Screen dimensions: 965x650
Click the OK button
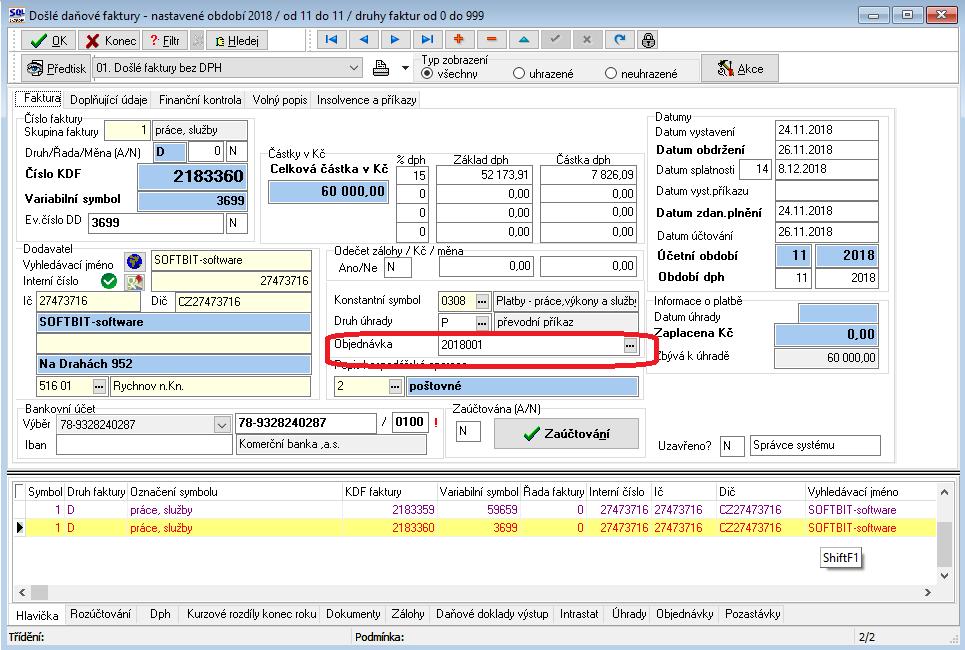click(49, 41)
